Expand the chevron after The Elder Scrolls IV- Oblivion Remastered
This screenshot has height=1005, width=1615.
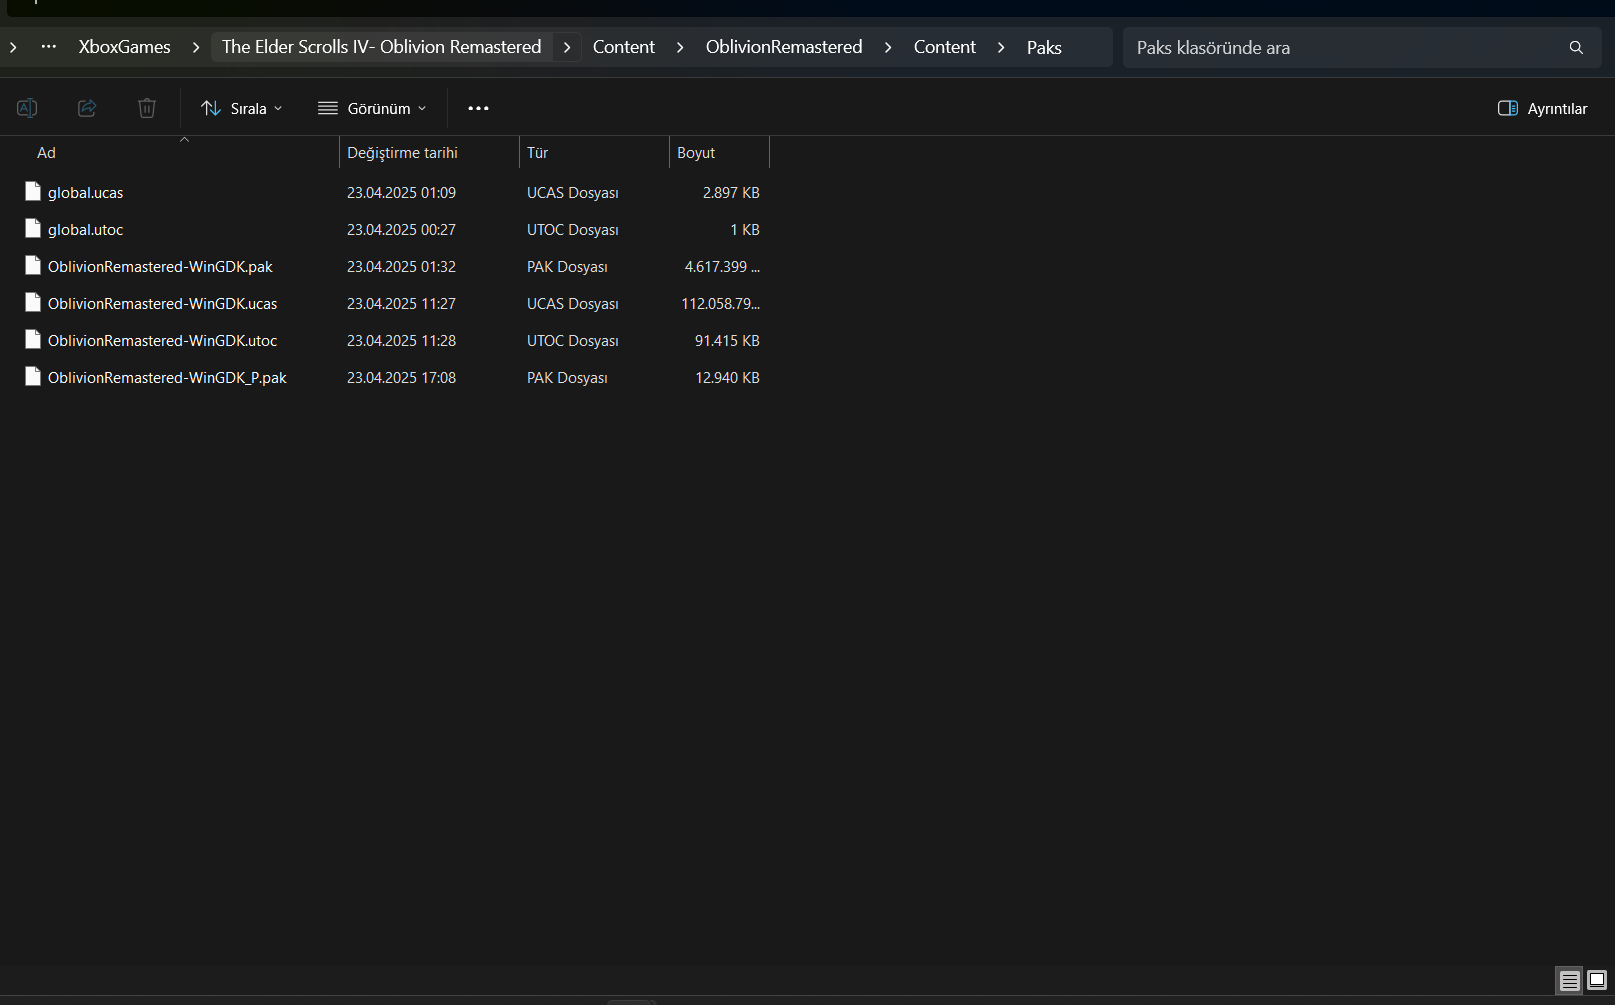(x=567, y=47)
